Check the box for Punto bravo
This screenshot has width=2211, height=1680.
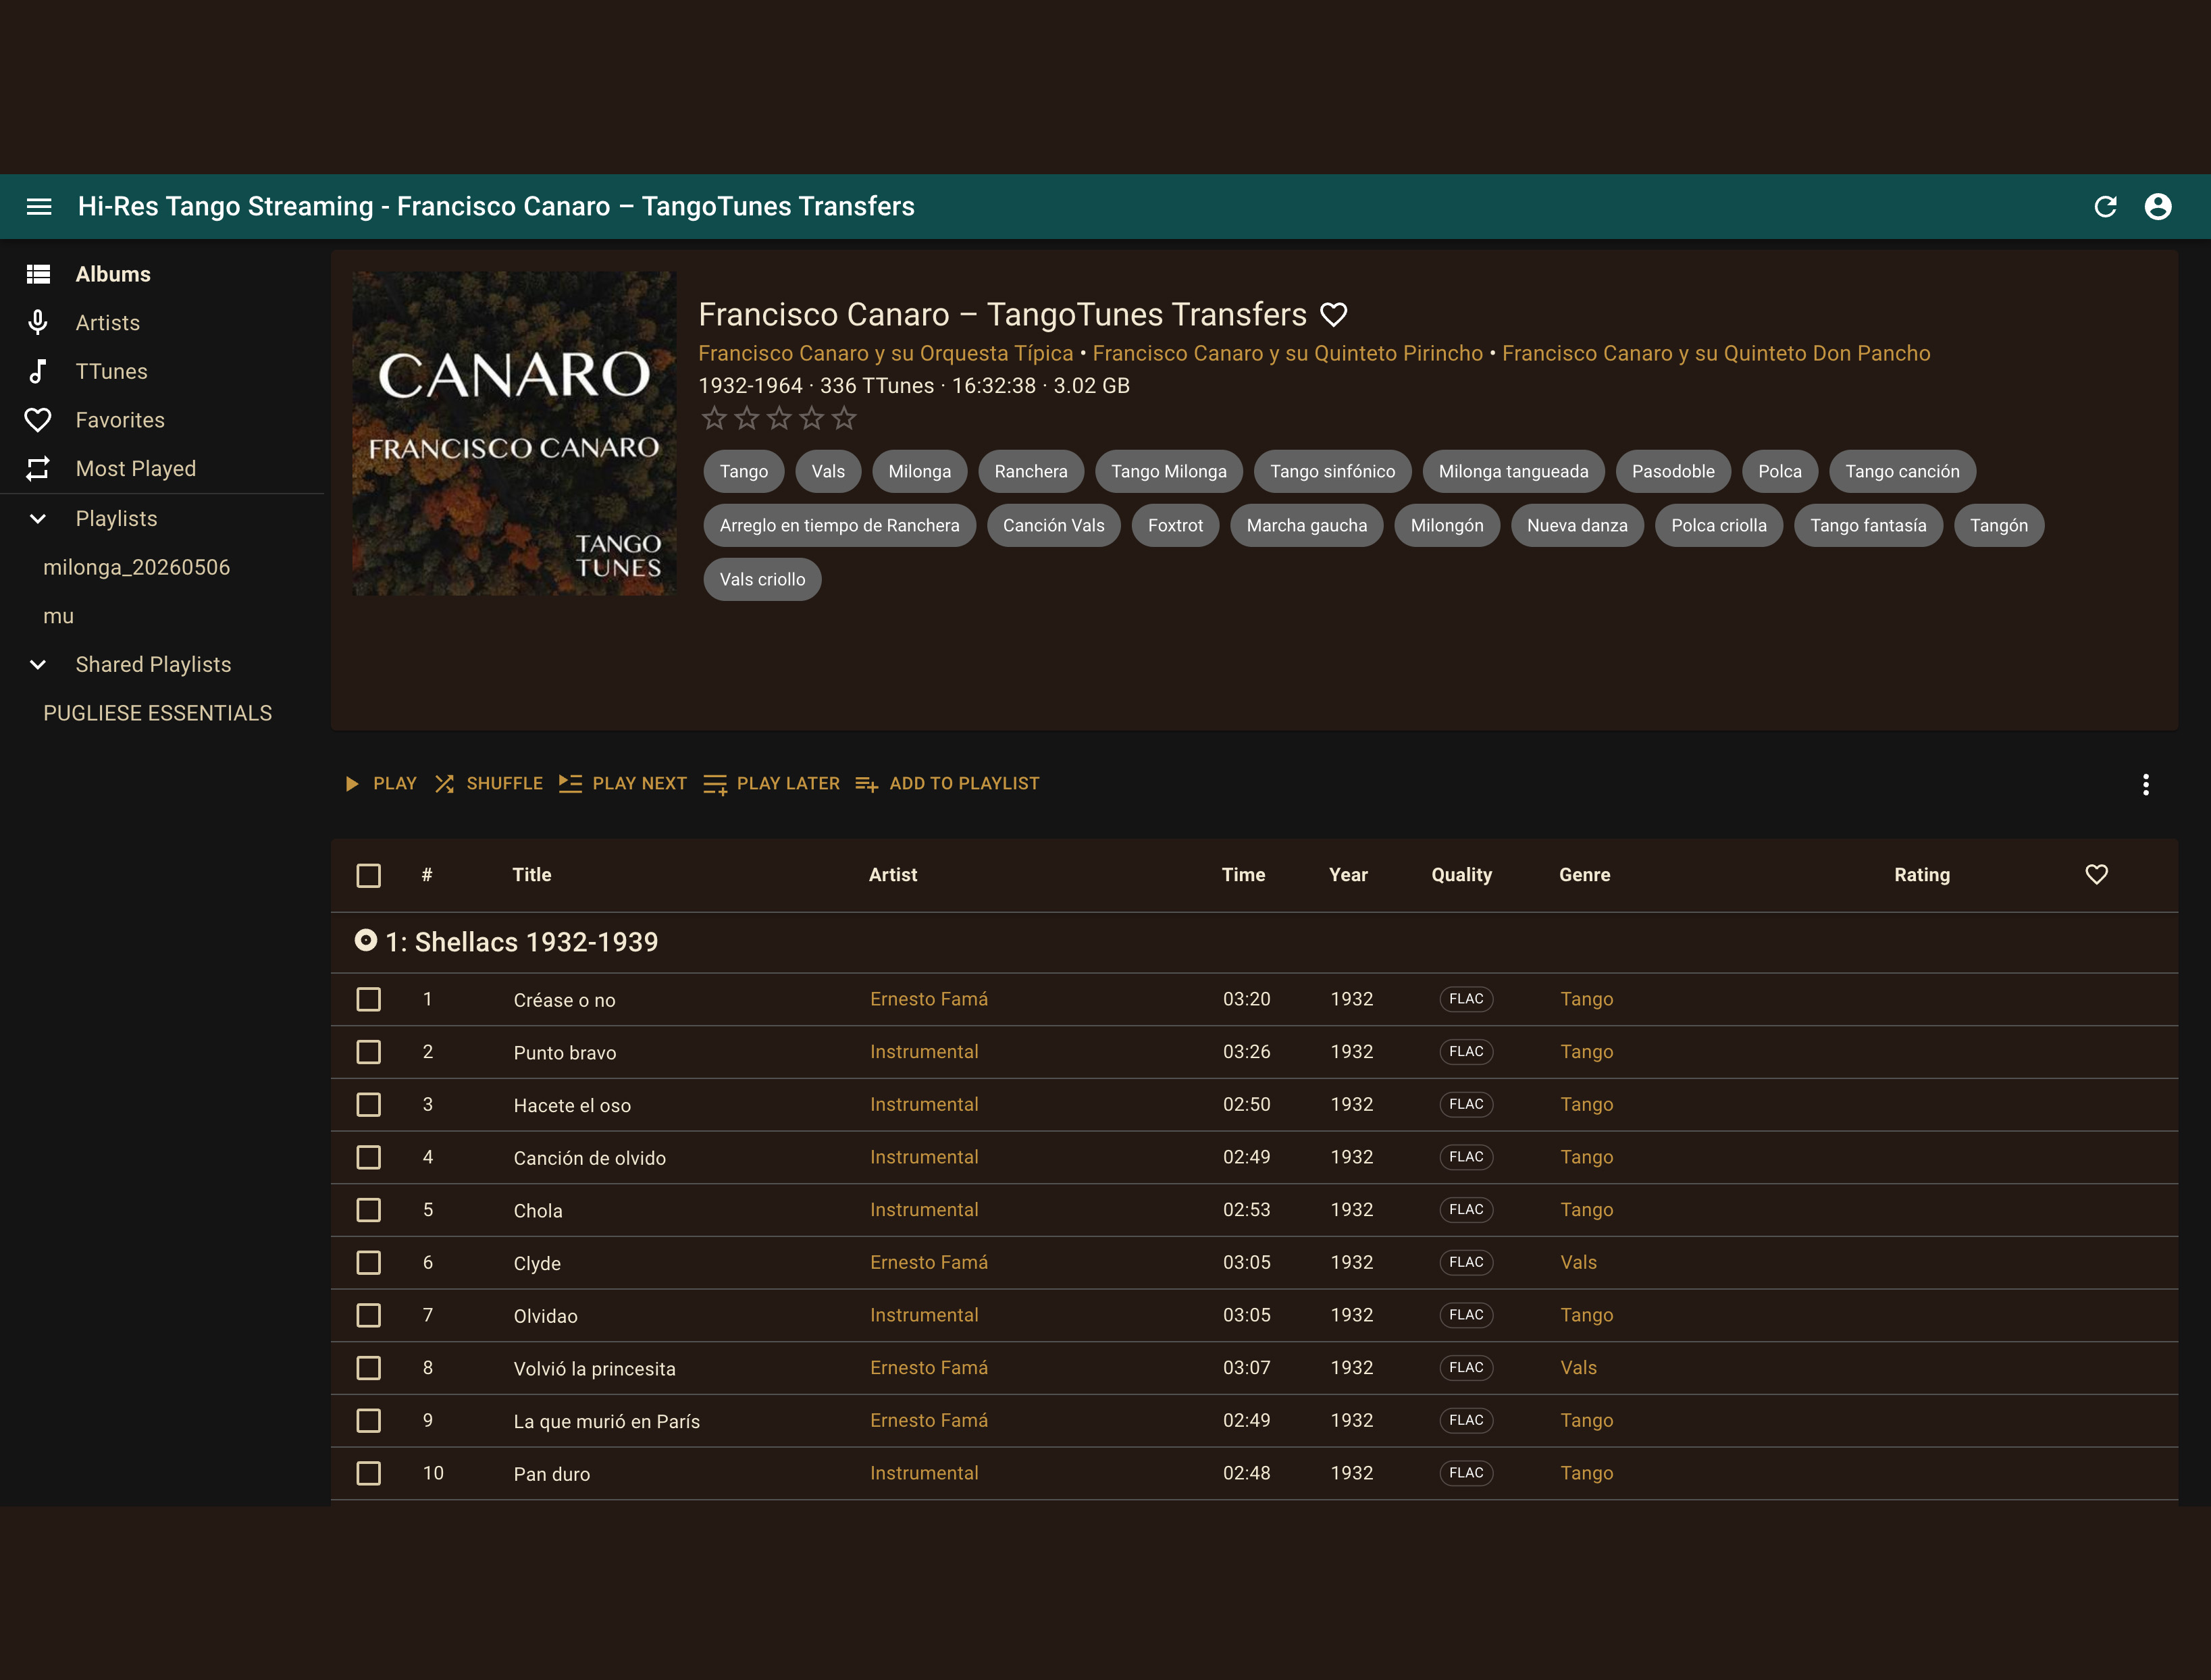coord(369,1052)
